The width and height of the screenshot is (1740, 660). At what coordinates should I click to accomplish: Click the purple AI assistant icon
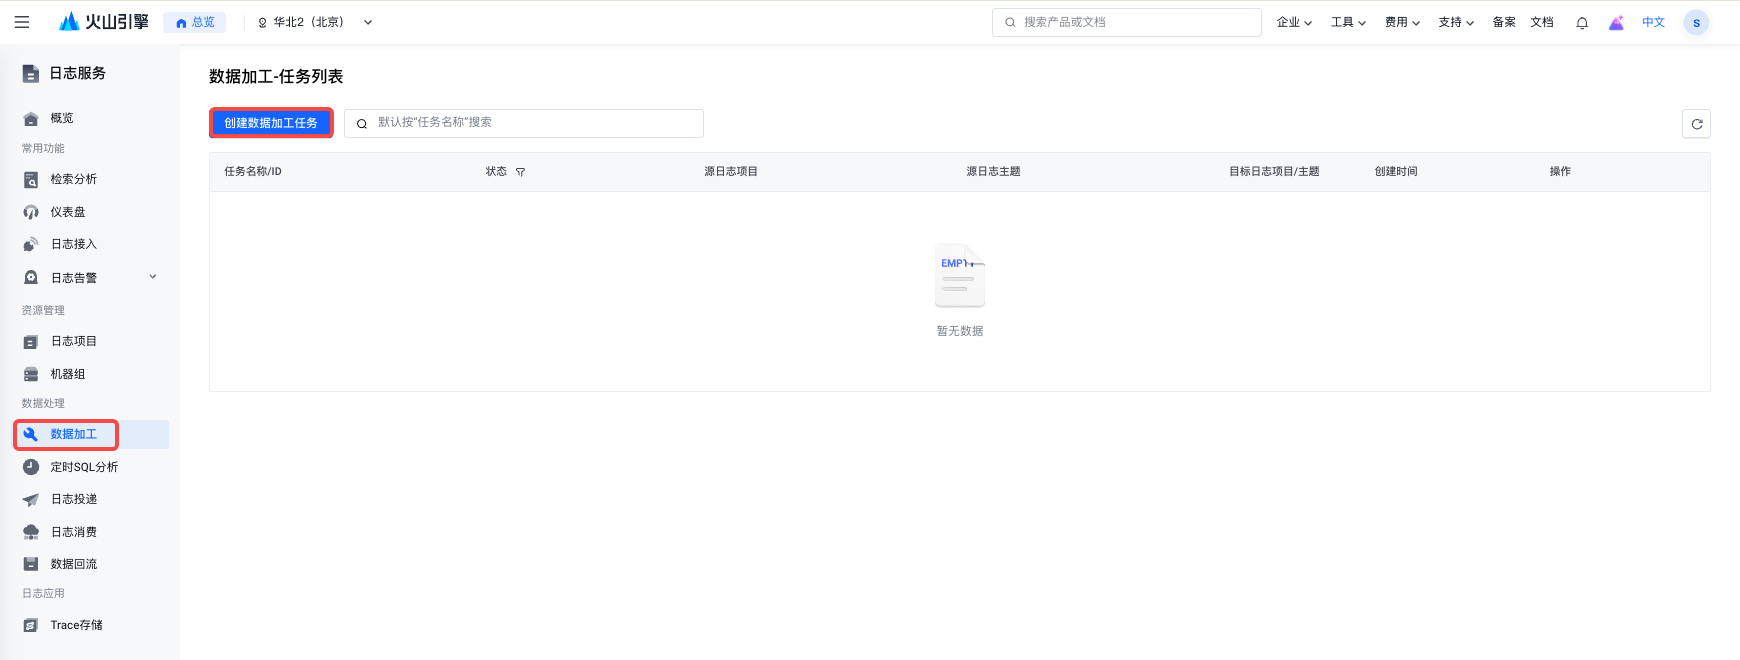coord(1616,22)
